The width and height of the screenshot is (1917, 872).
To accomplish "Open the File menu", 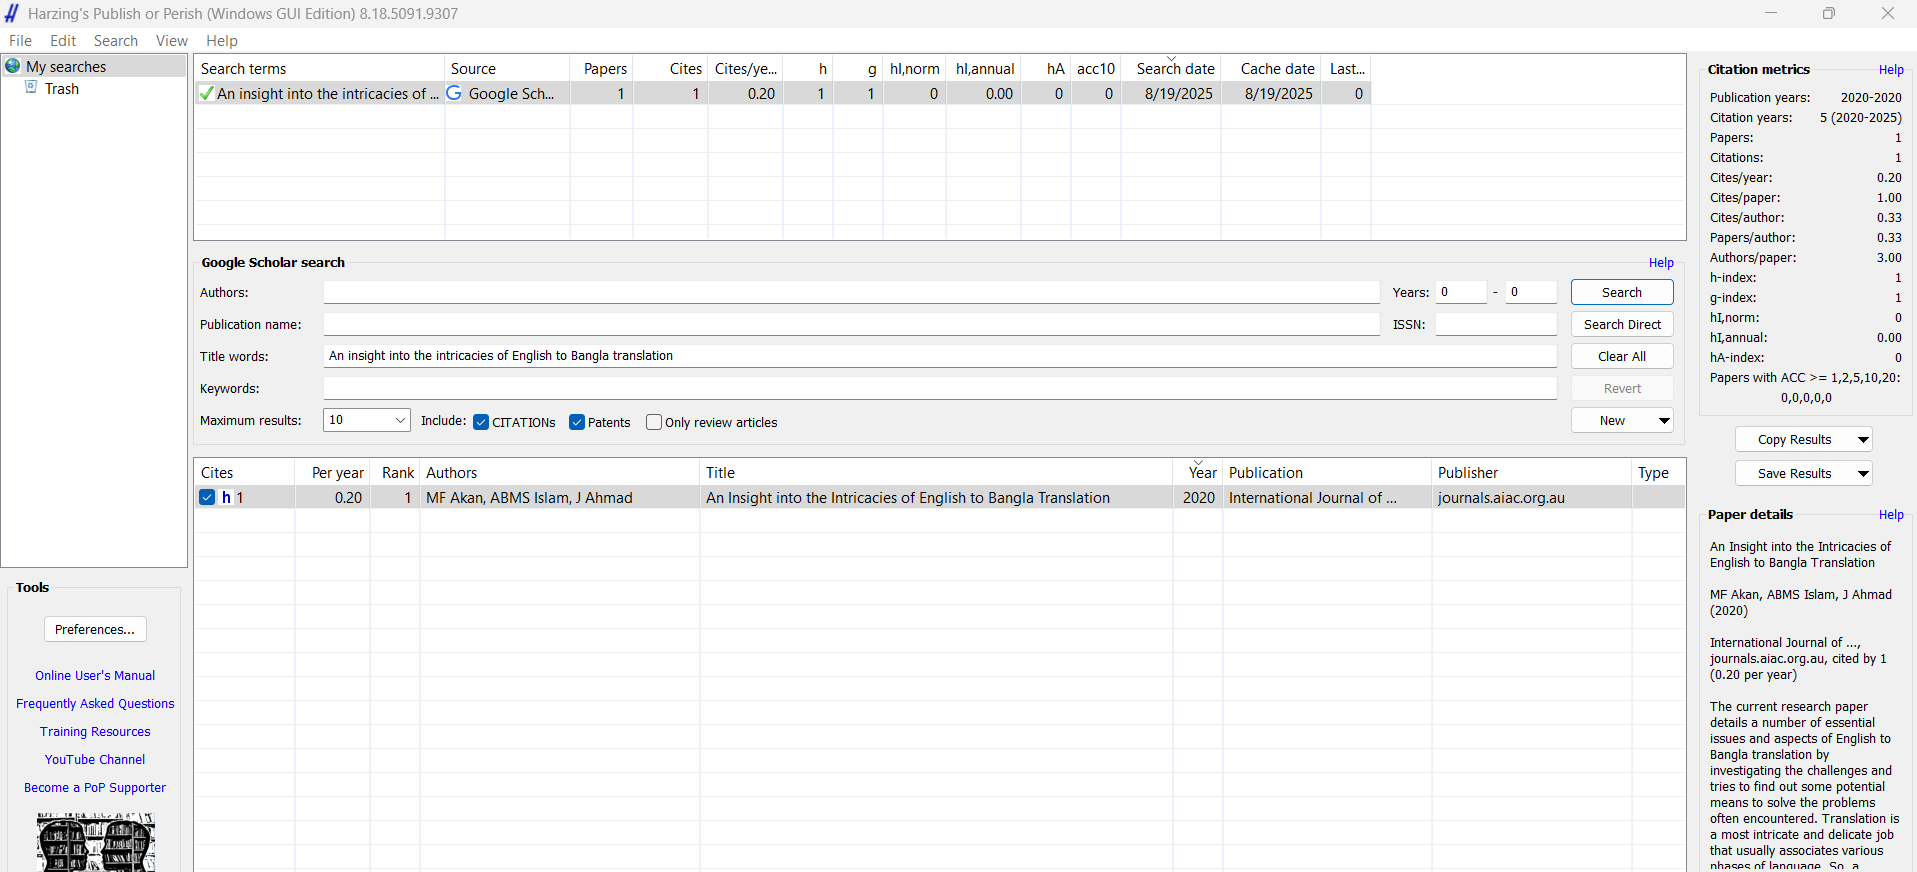I will [x=21, y=41].
